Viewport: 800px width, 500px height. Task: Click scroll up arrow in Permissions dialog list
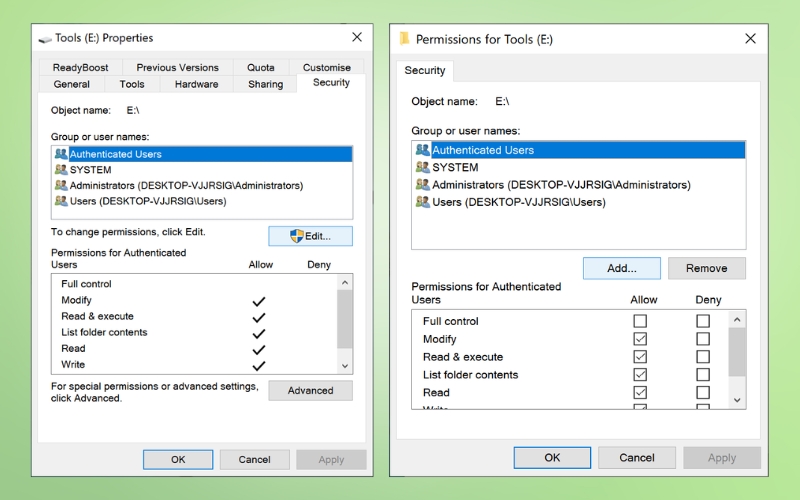point(738,319)
